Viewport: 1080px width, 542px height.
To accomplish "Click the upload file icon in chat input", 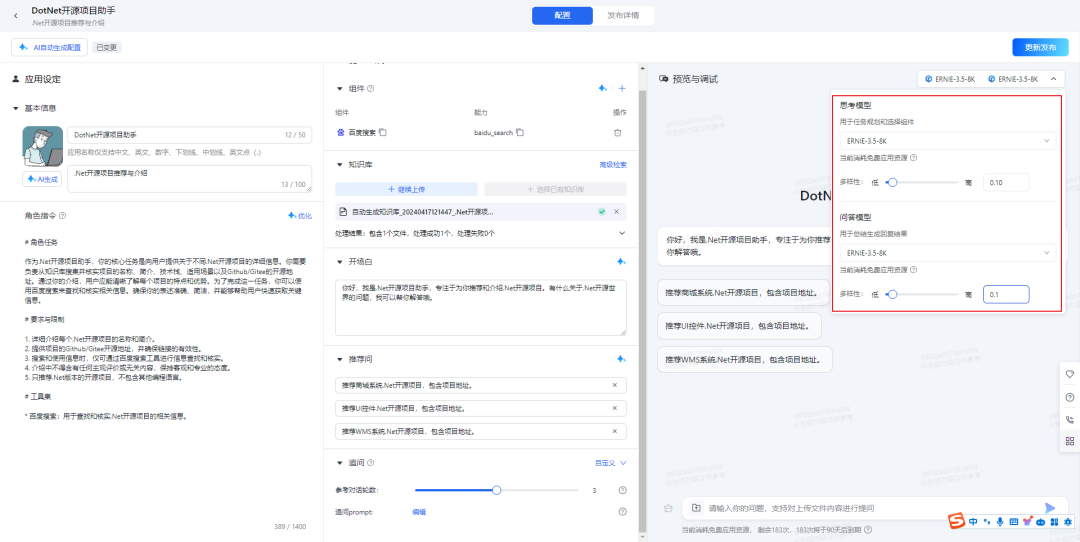I will pos(696,508).
